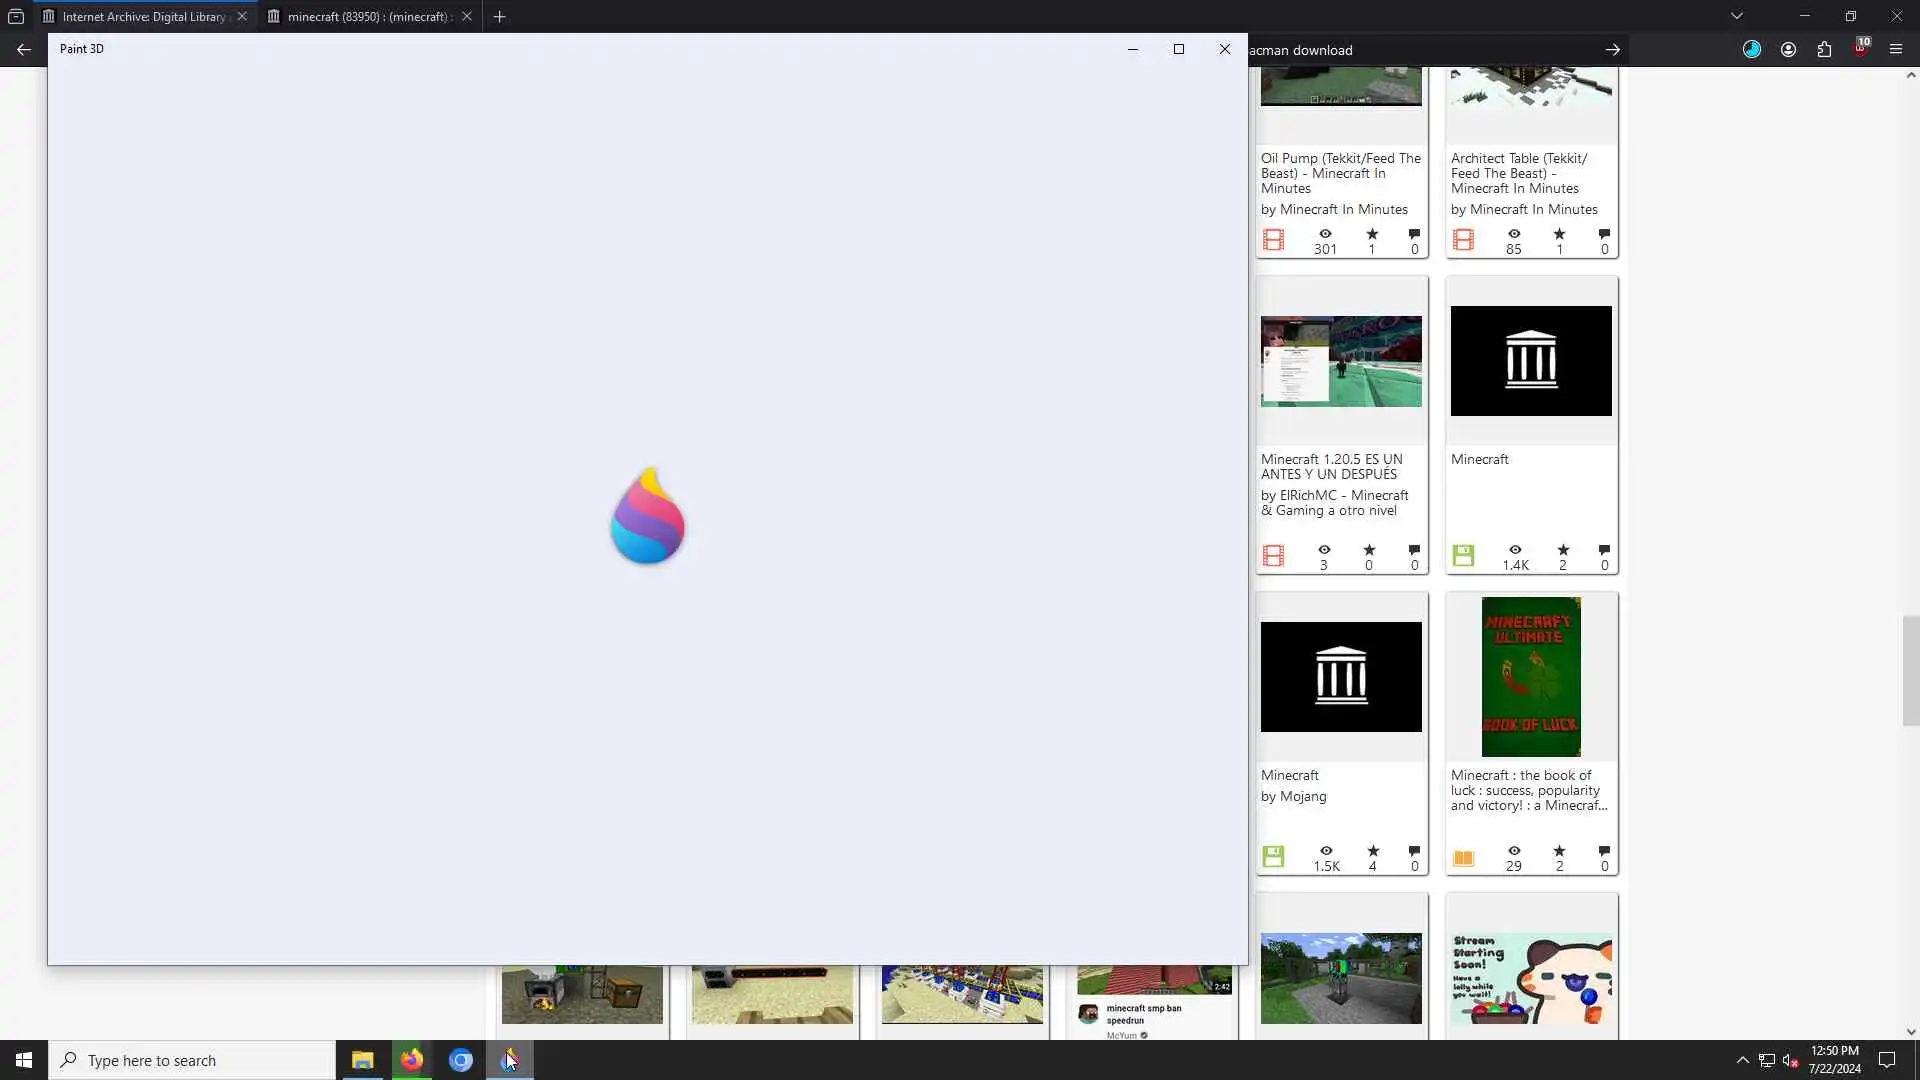Screen dimensions: 1920x1080
Task: Open the Firefox hamburger menu
Action: point(1895,50)
